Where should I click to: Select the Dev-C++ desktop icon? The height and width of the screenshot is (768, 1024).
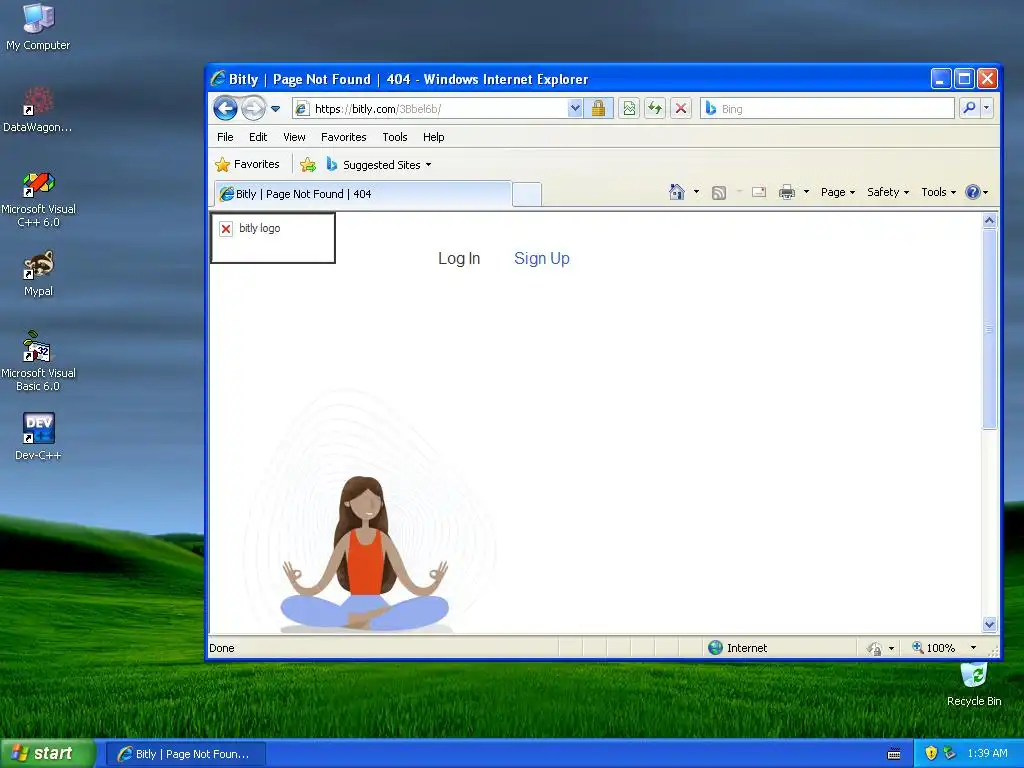click(38, 436)
